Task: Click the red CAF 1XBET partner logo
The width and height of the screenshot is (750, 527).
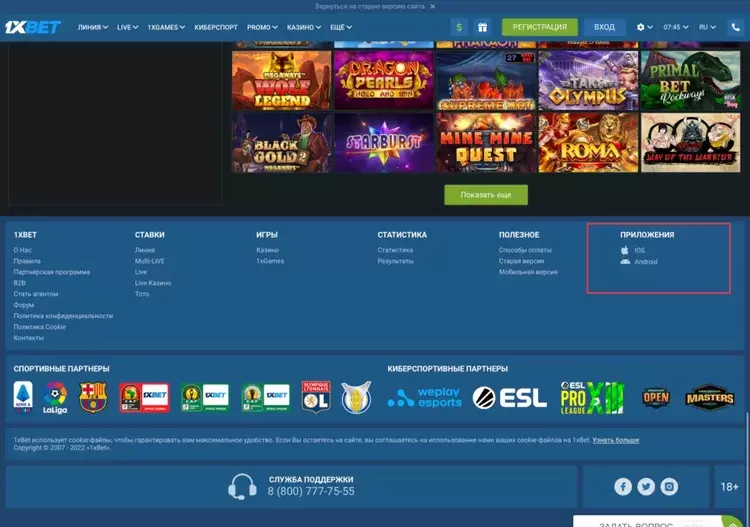Action: click(x=144, y=397)
